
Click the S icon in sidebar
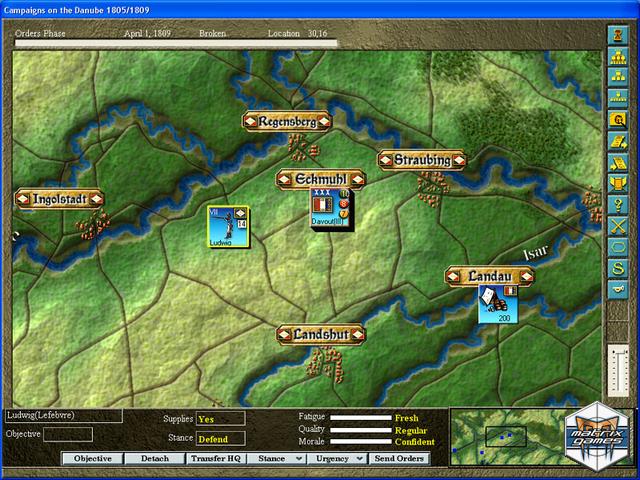pos(618,268)
